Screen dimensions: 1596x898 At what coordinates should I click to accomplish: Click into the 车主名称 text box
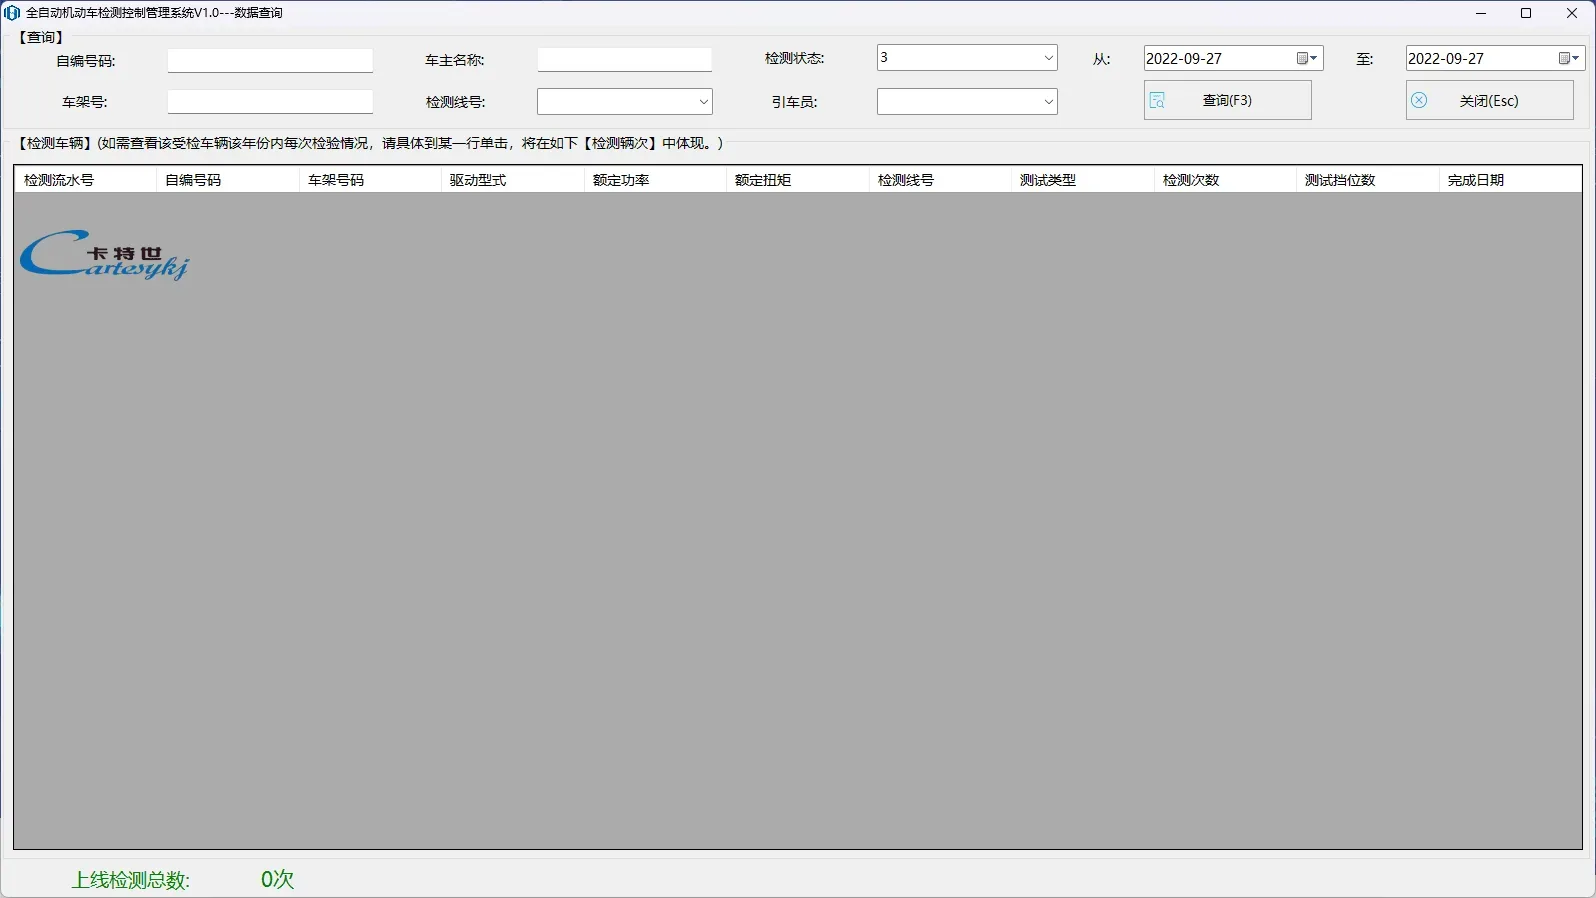(624, 60)
